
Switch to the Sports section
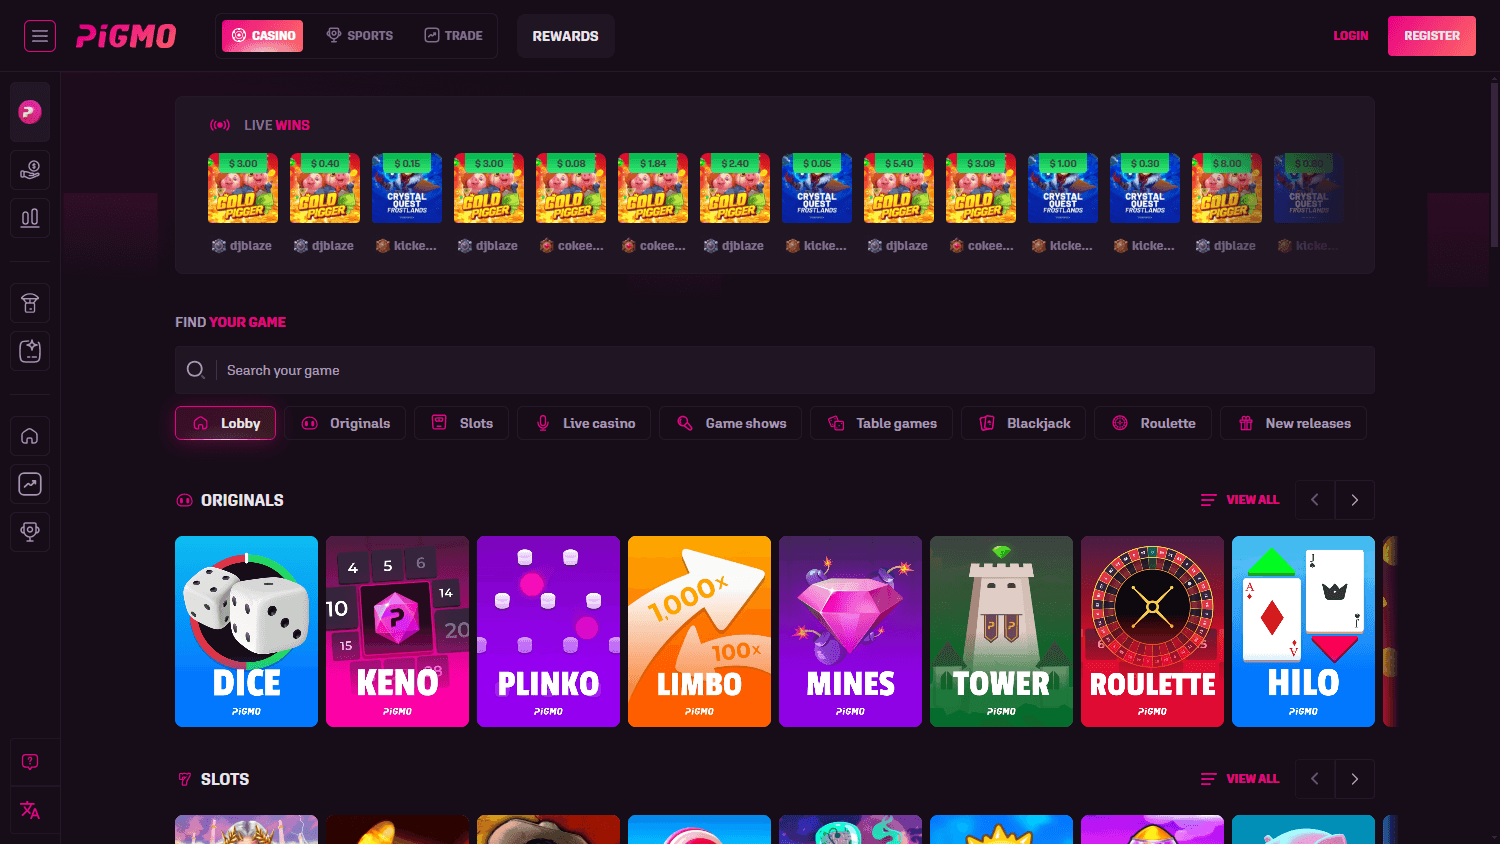click(x=360, y=36)
